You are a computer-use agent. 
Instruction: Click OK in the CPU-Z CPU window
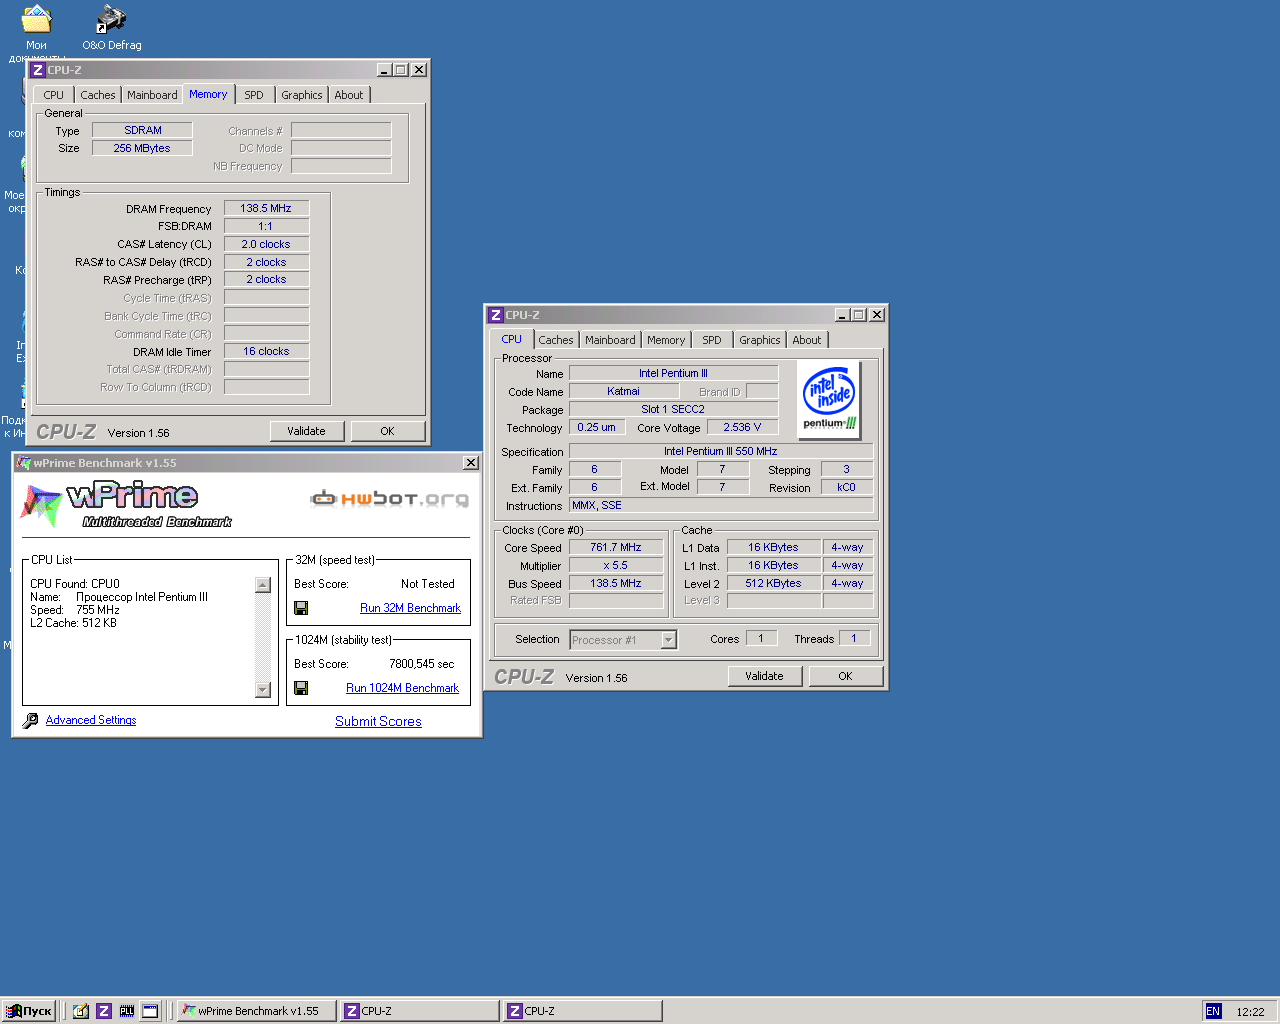click(846, 676)
